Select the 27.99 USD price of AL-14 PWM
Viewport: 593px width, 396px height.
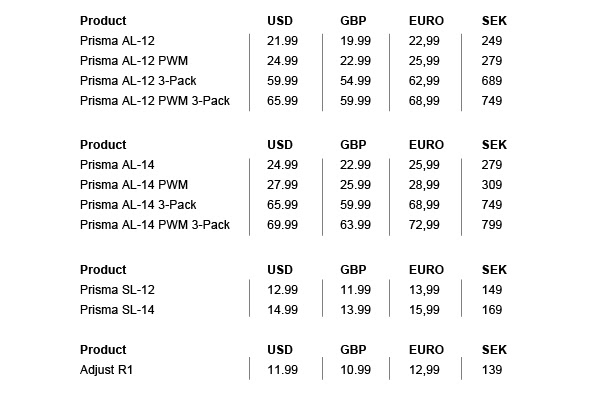[x=283, y=185]
